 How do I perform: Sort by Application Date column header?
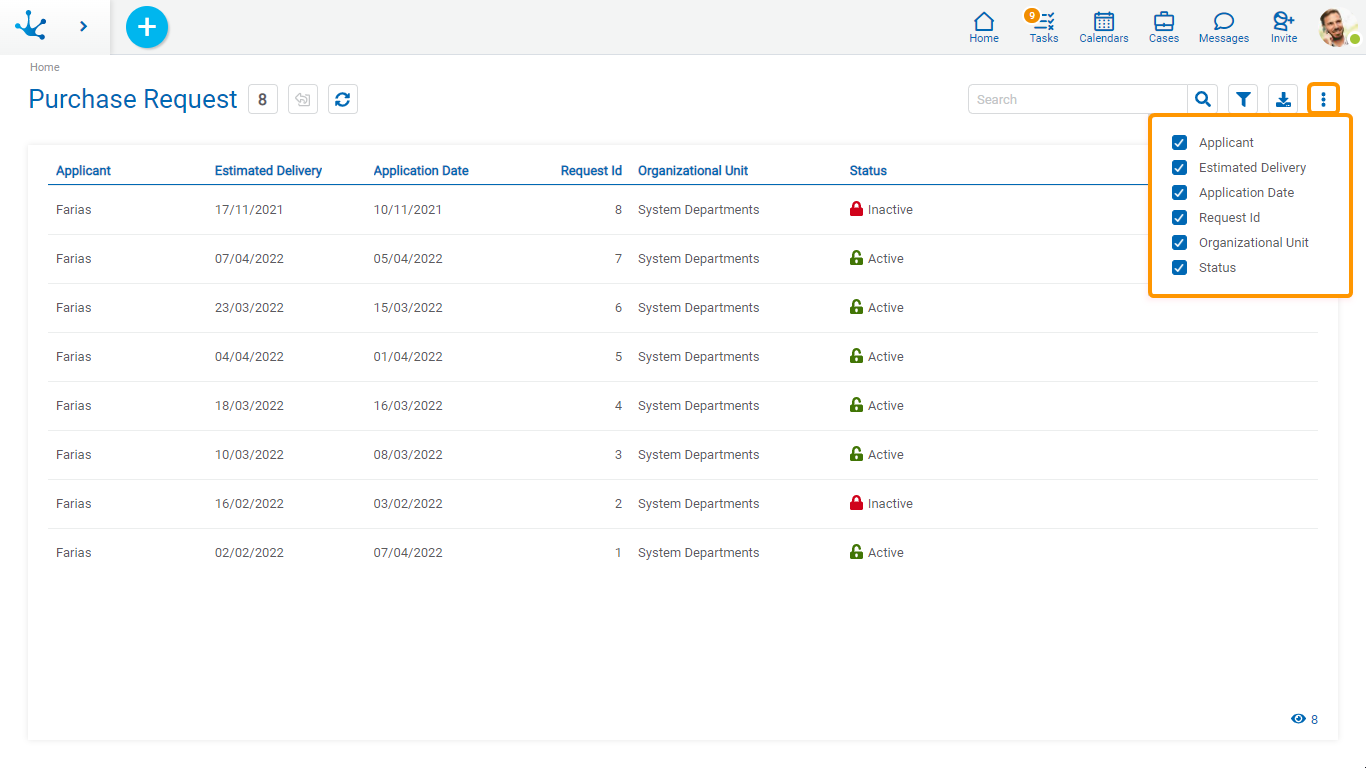click(421, 171)
